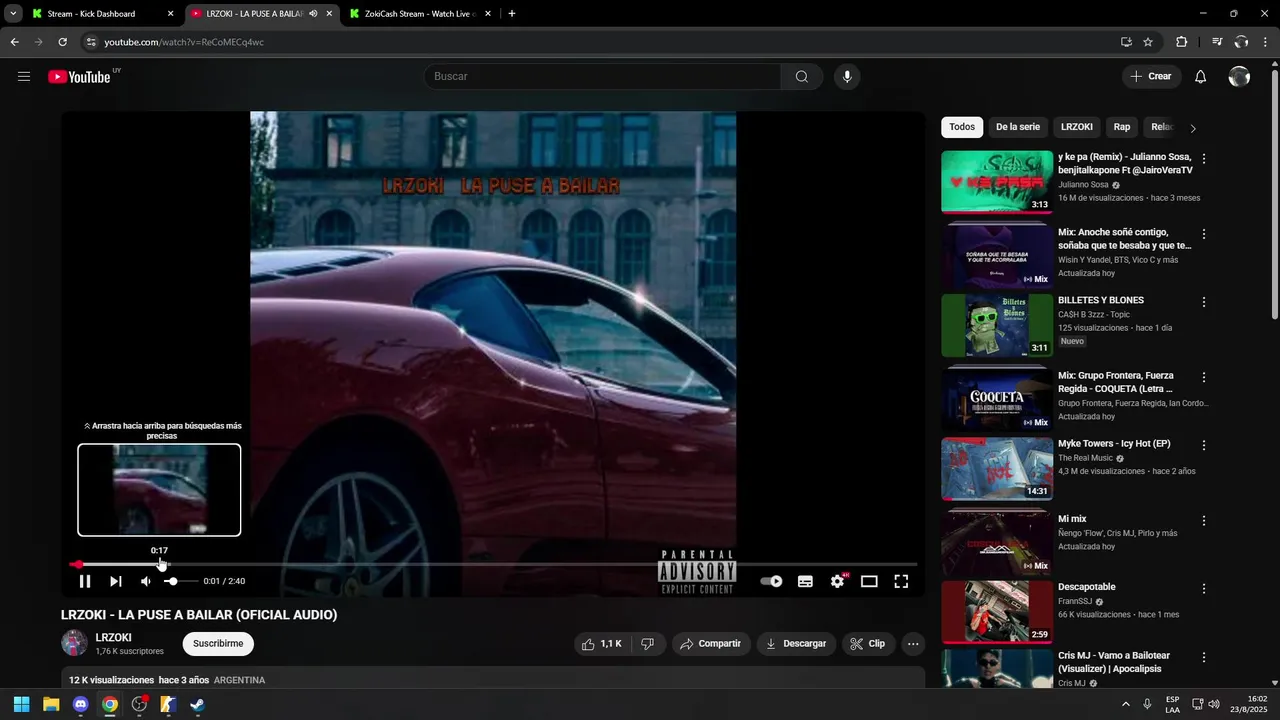
Task: Open options menu for Myke Towers Icy Hot
Action: click(1204, 445)
